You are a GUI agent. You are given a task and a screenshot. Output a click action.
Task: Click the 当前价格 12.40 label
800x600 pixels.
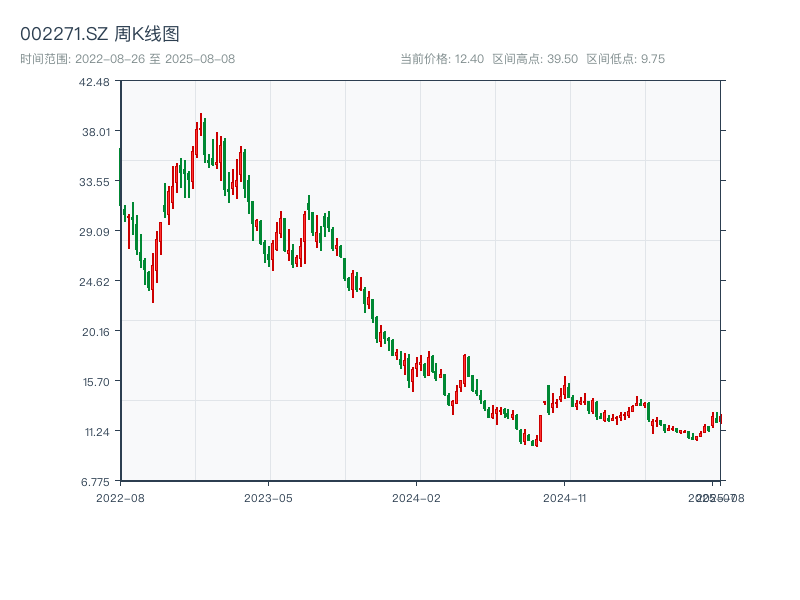point(441,59)
